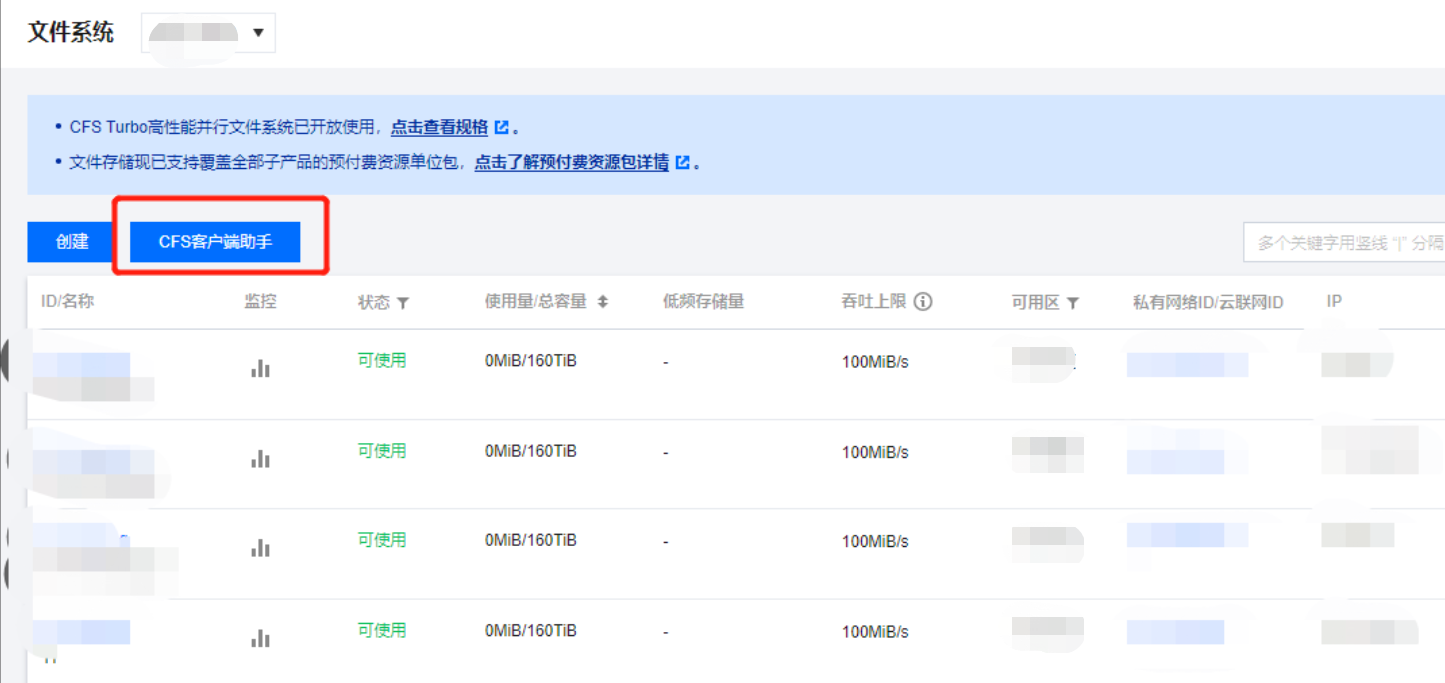This screenshot has width=1445, height=683.
Task: Click the 监控 column header
Action: click(260, 301)
